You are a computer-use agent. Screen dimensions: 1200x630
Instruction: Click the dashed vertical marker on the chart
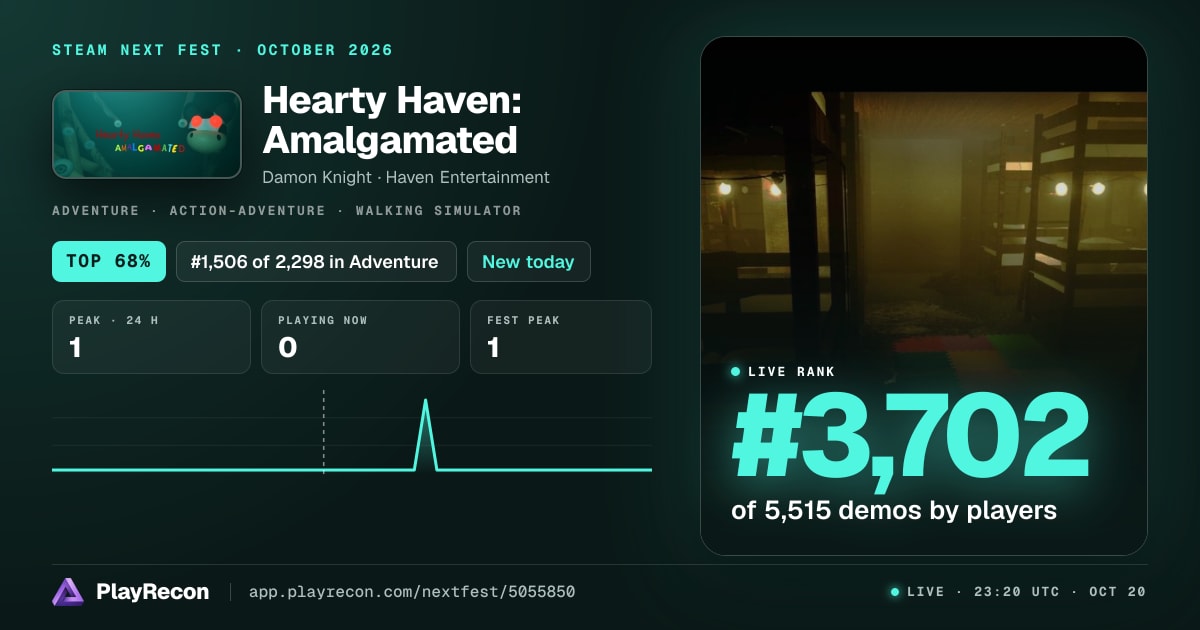323,431
